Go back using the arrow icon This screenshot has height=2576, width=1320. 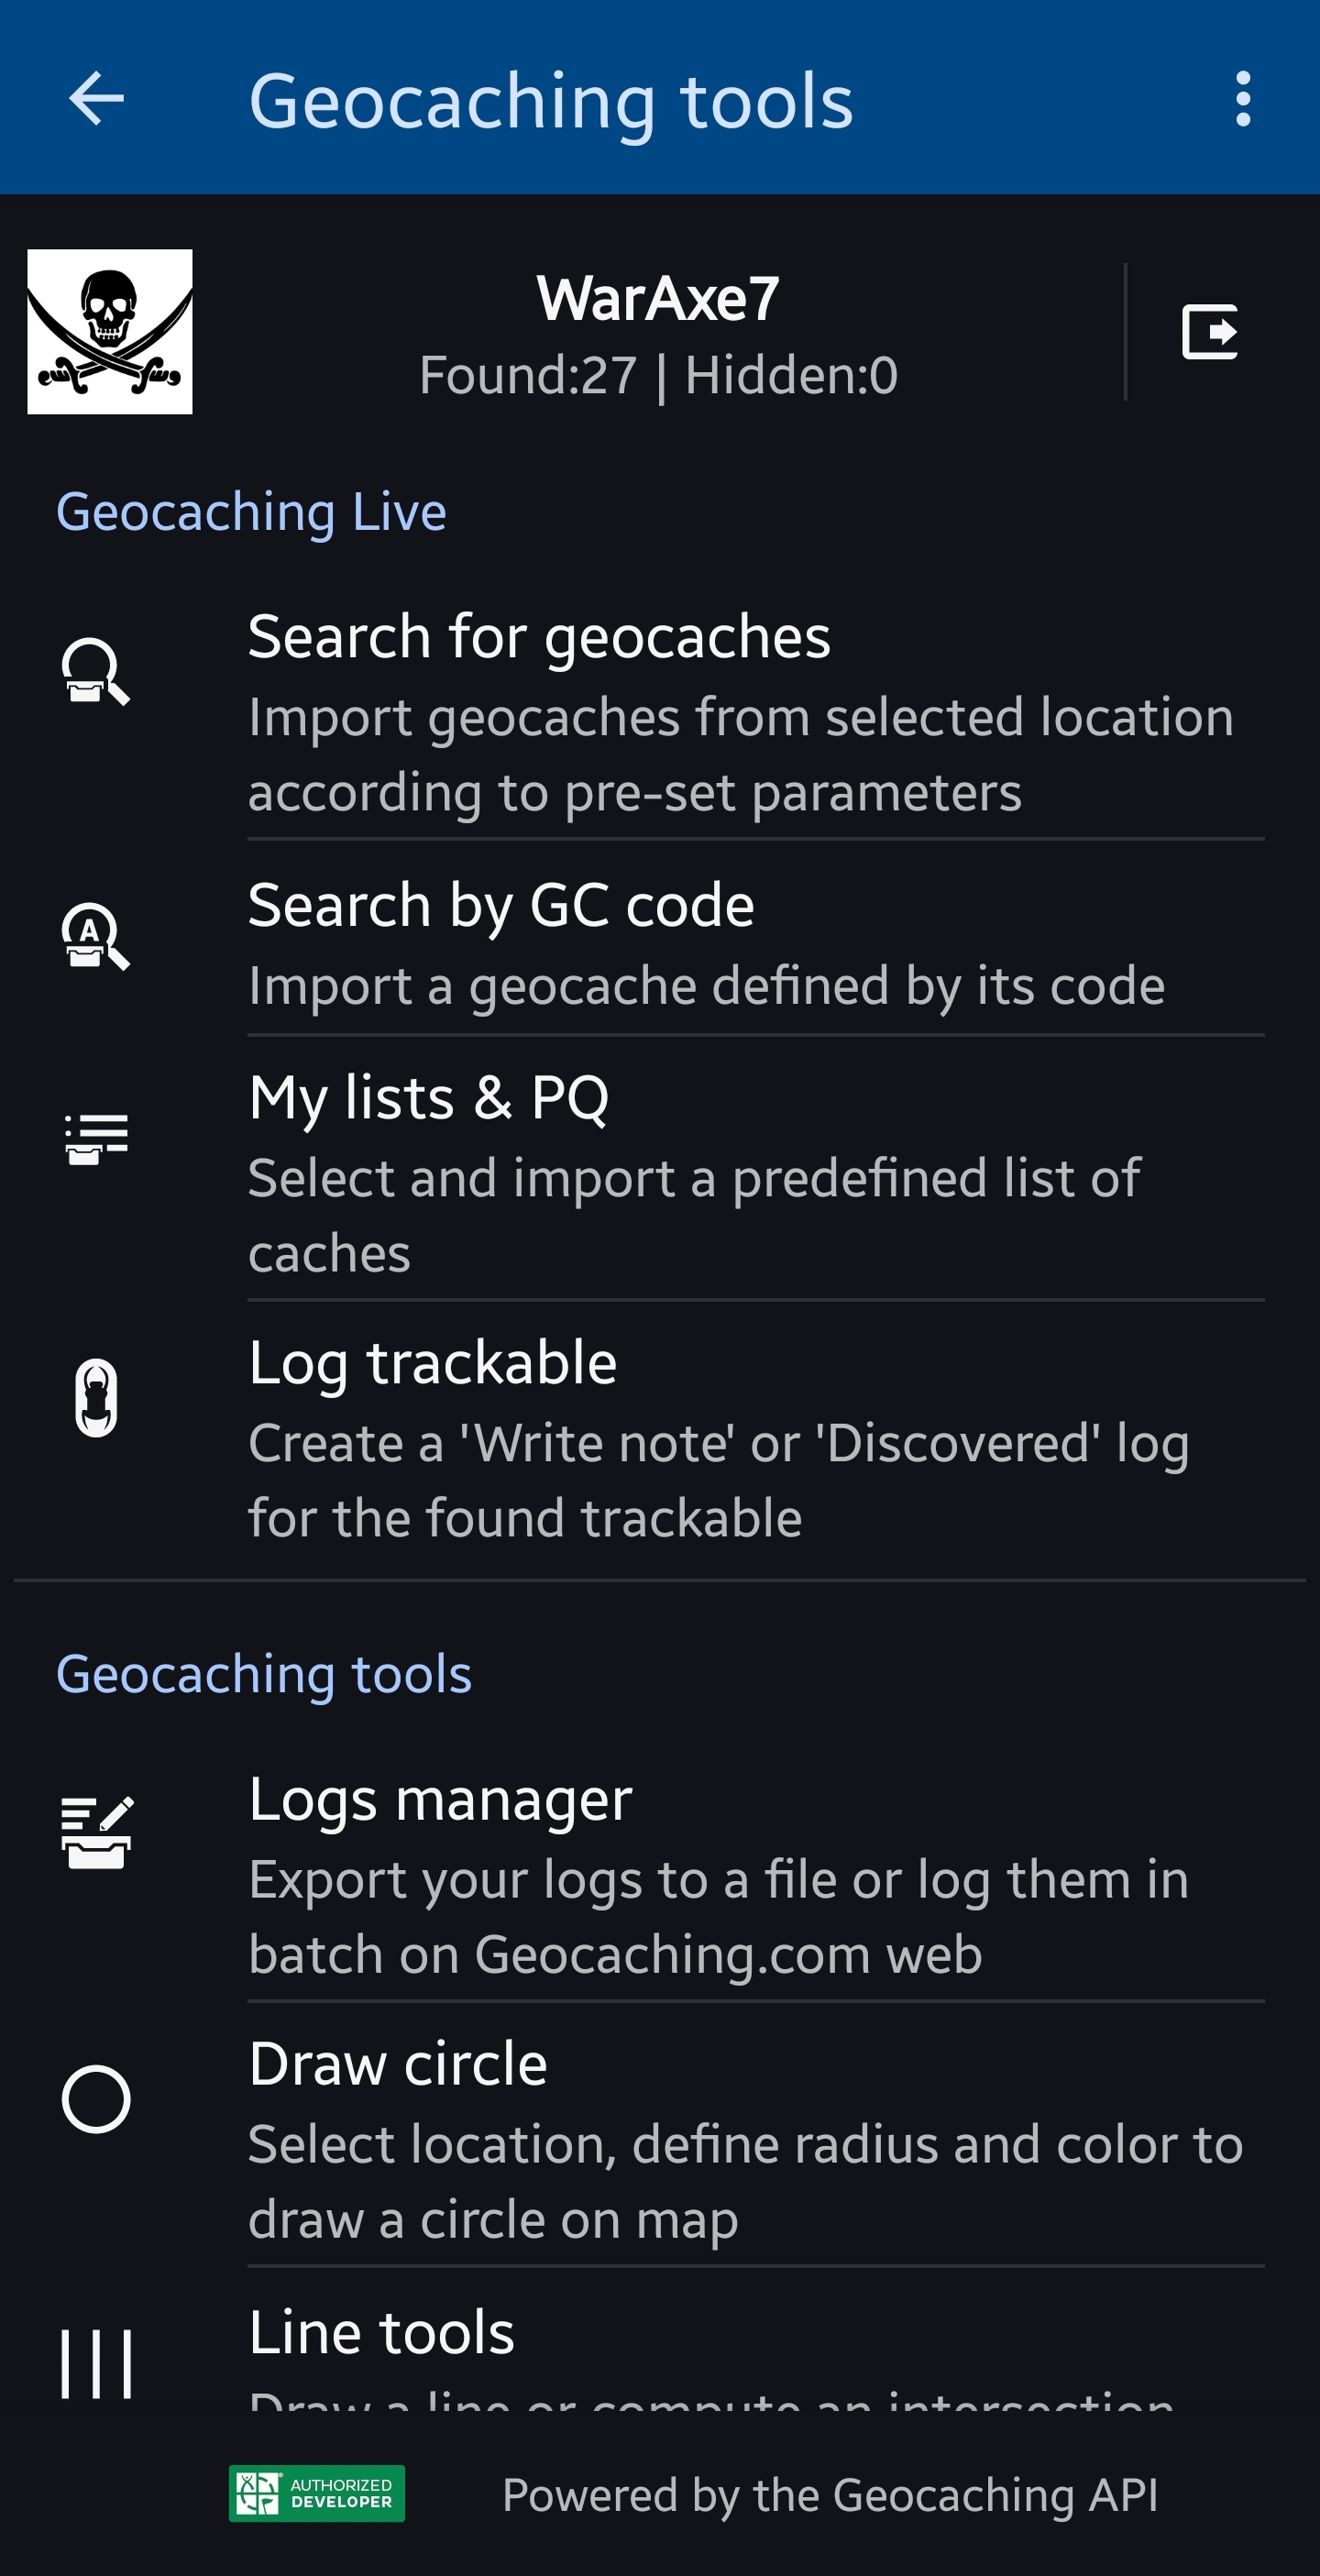click(x=96, y=99)
